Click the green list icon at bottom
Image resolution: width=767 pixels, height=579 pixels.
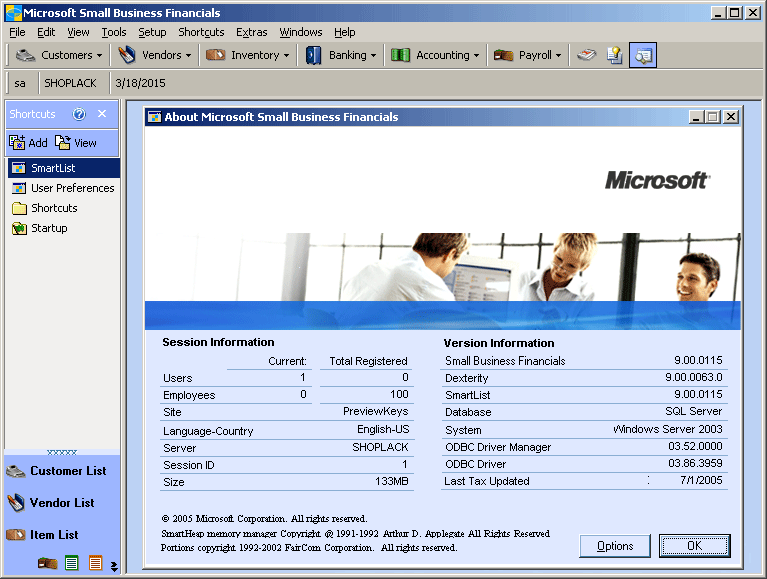[x=71, y=563]
